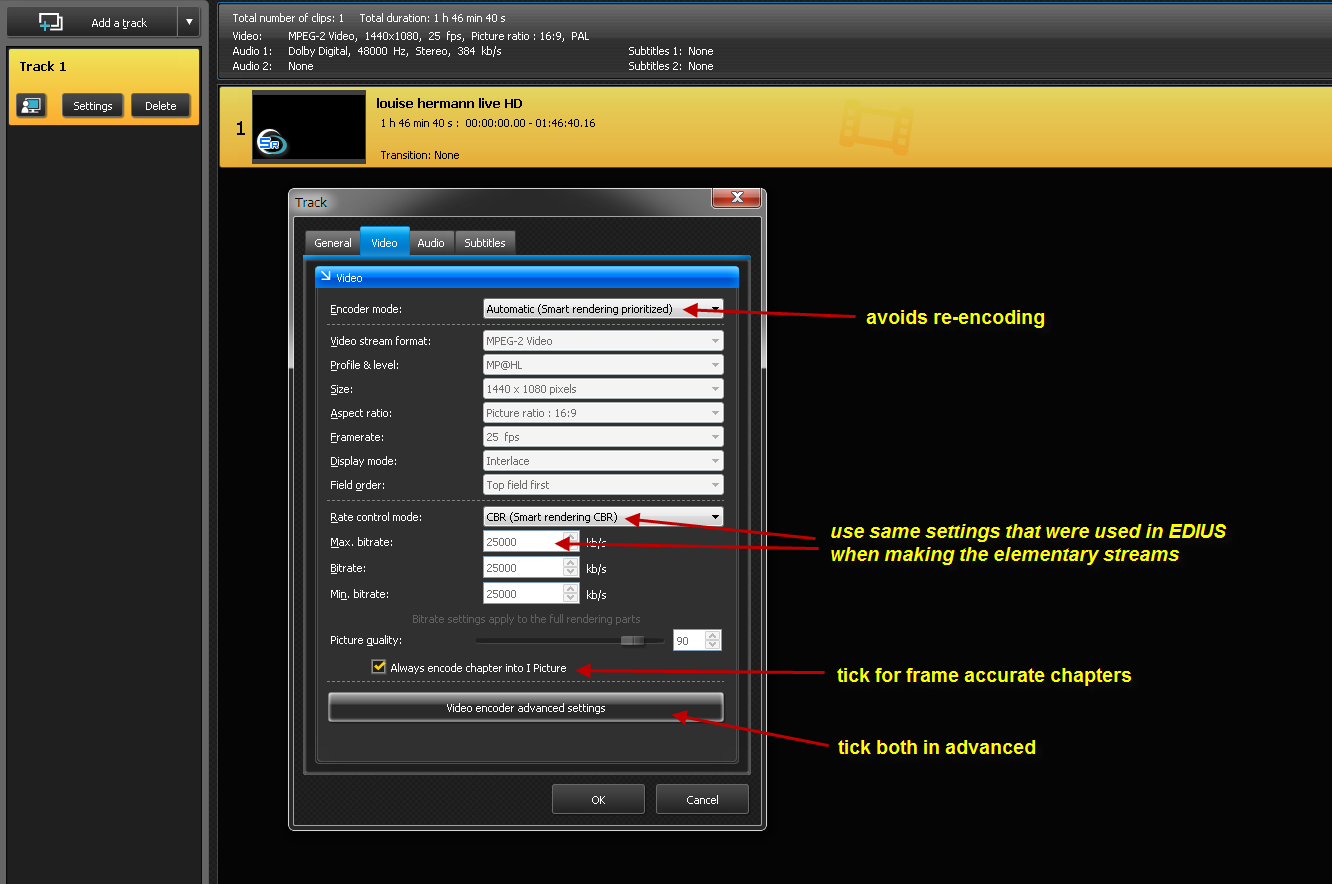Click the Max. bitrate input field
1332x884 pixels.
pos(522,542)
